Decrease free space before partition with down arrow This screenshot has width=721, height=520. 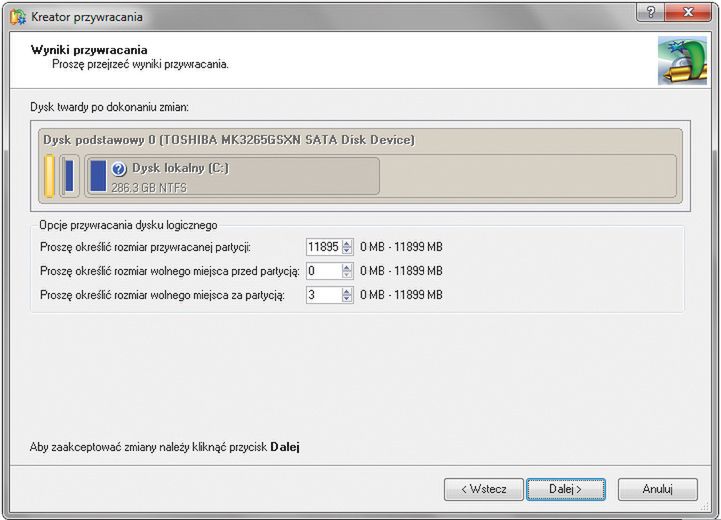(347, 275)
